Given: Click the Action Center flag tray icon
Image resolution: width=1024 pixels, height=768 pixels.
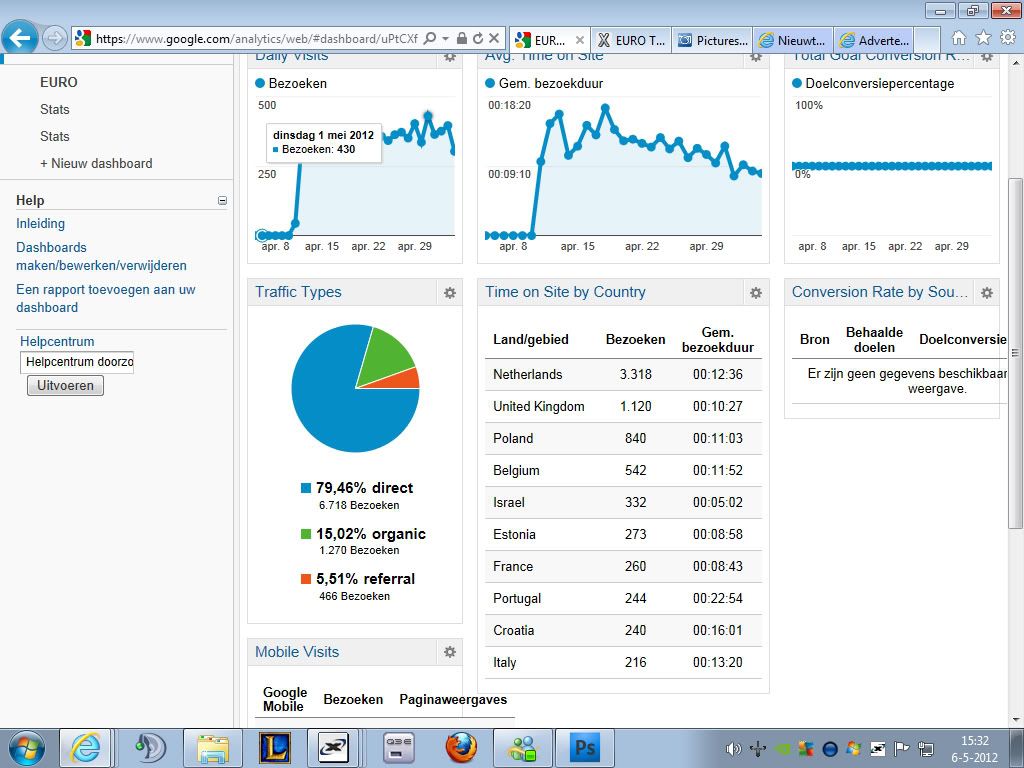Looking at the screenshot, I should [x=901, y=749].
